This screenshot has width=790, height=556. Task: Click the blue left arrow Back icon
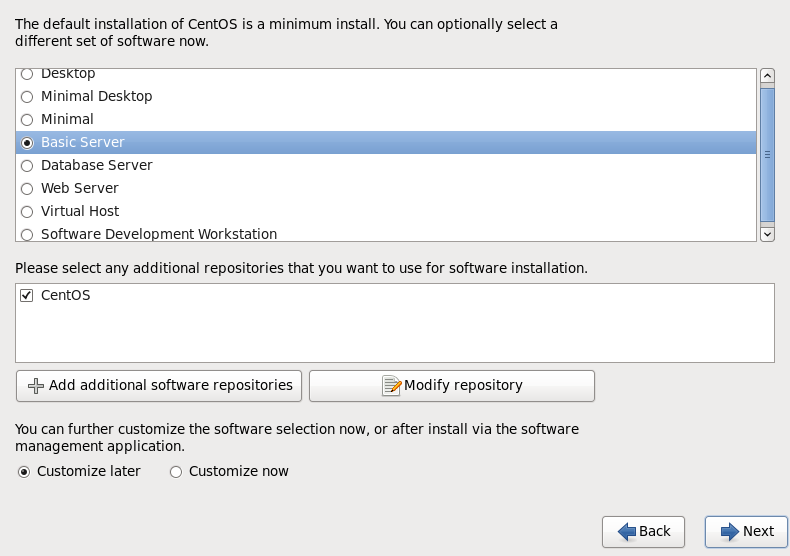627,531
